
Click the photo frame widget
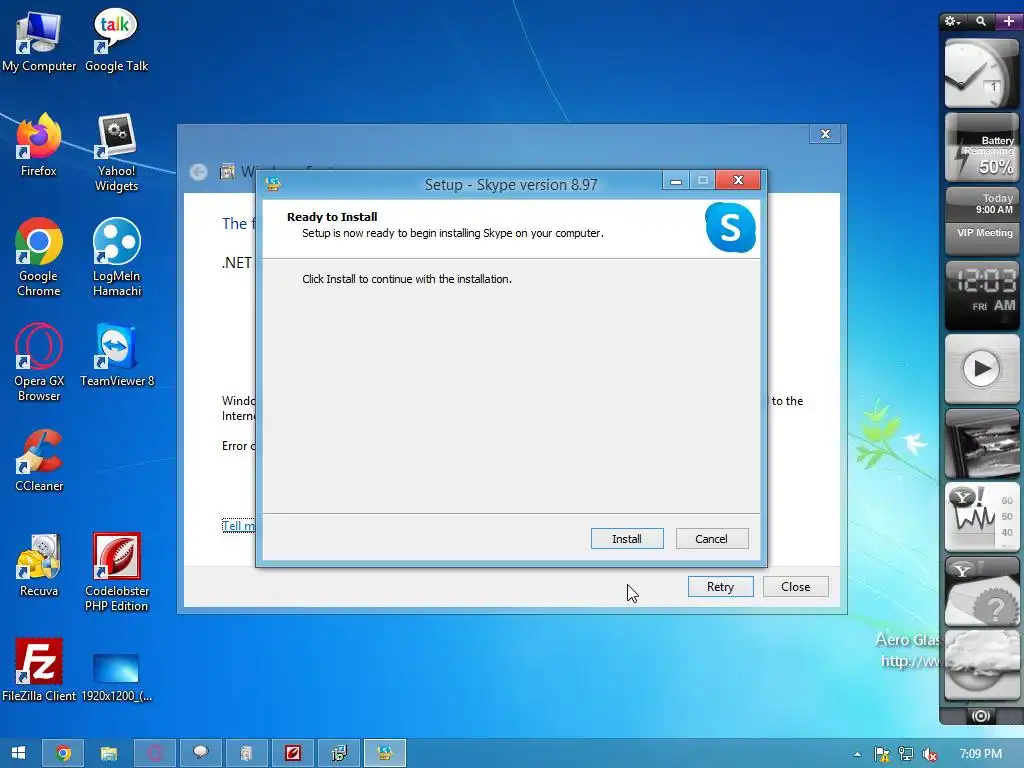tap(982, 444)
